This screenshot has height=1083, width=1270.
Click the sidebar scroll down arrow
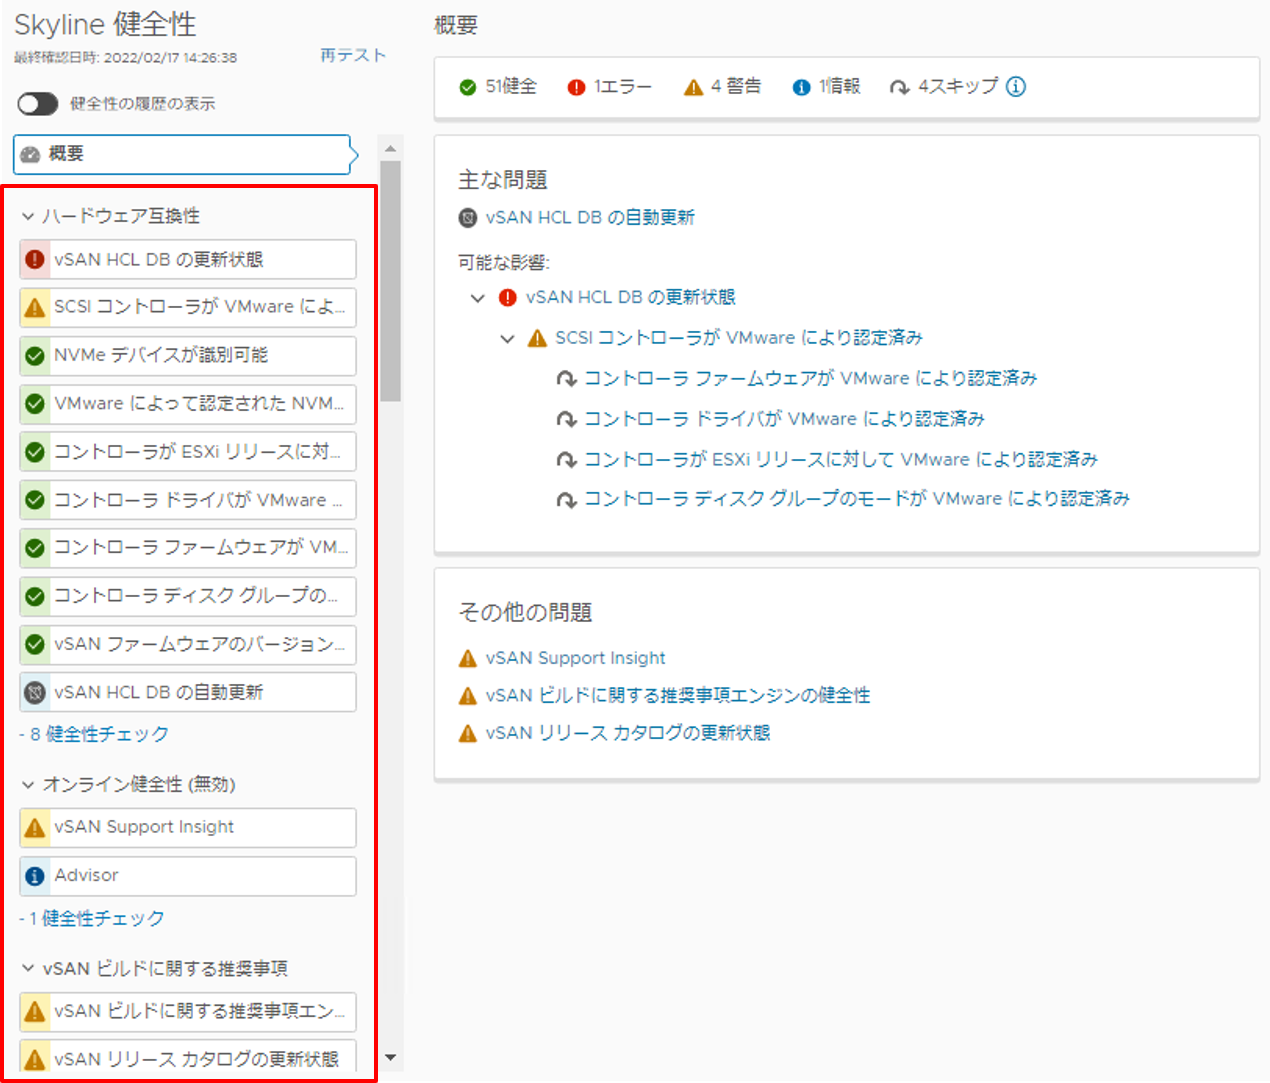(390, 1057)
